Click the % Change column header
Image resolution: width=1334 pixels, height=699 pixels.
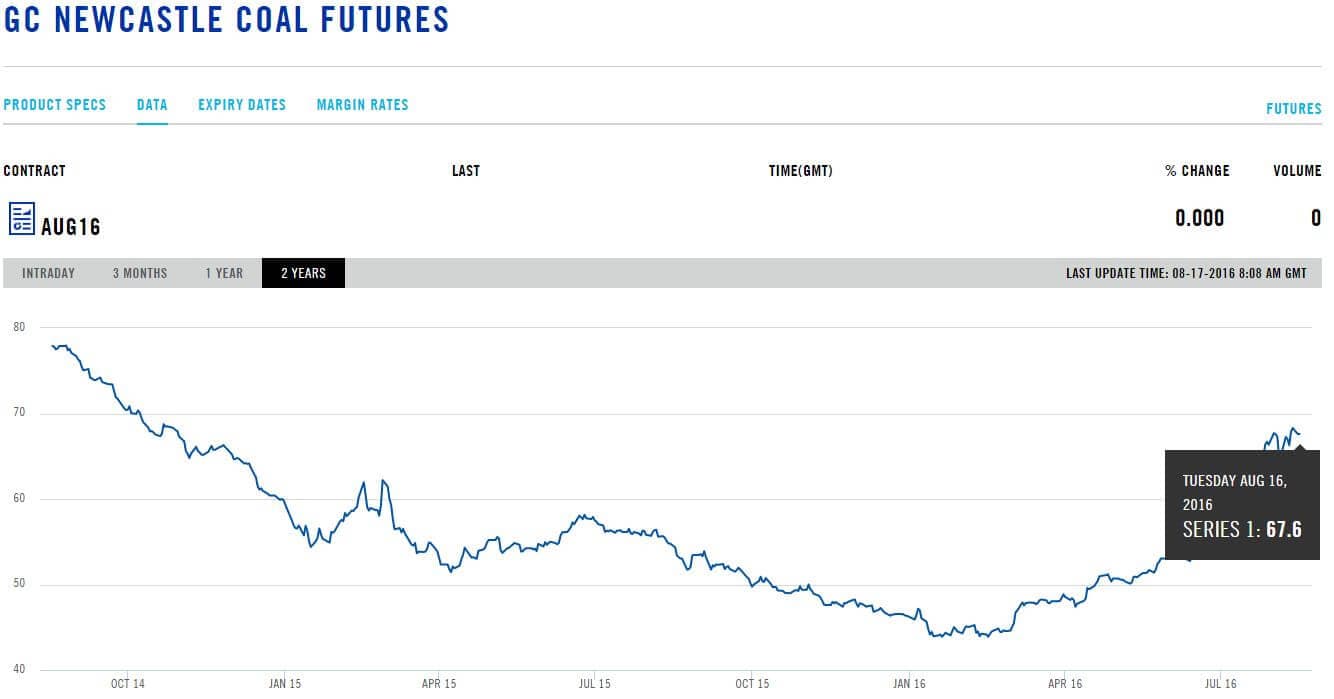coord(1197,171)
